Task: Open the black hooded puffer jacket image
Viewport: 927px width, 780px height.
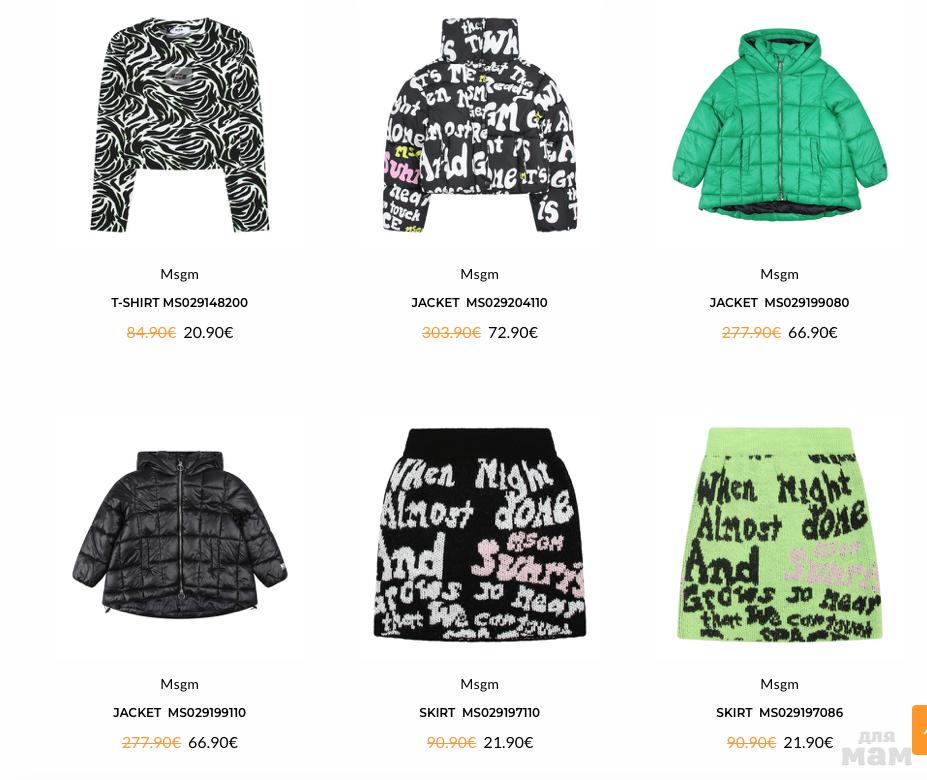Action: pos(180,535)
